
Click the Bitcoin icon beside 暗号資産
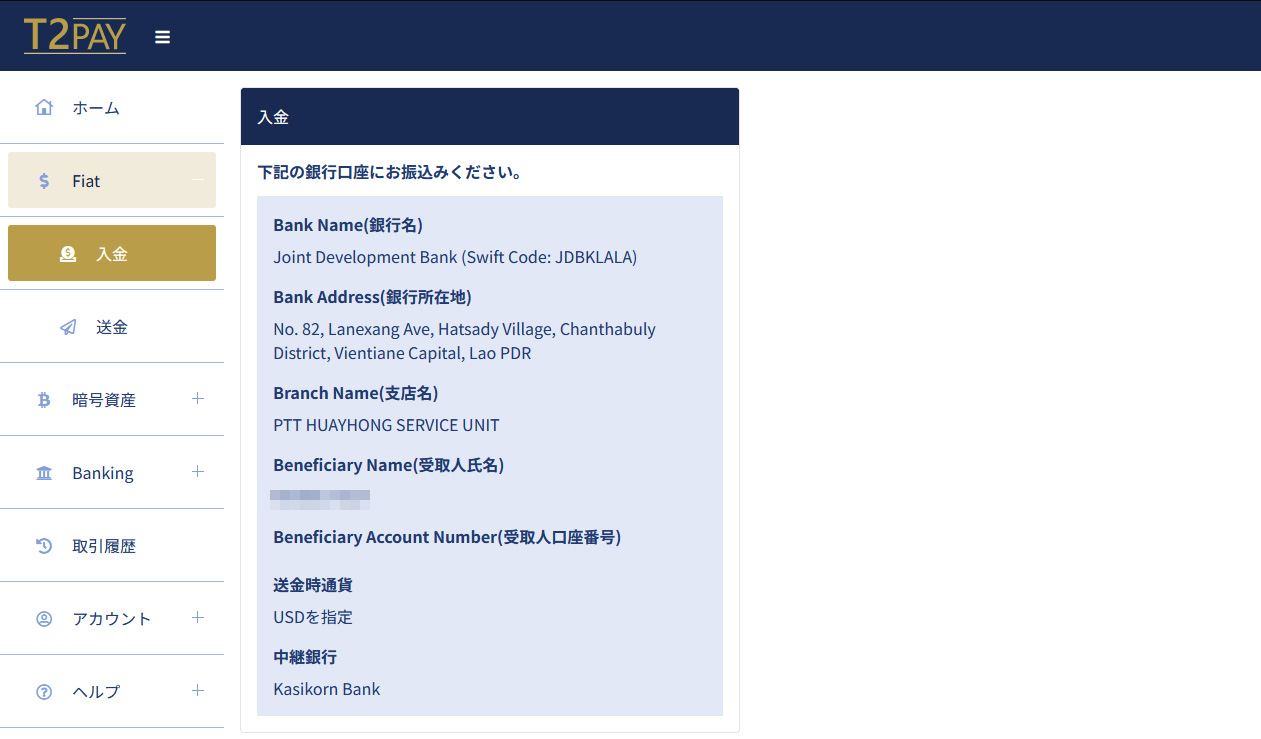(x=44, y=400)
